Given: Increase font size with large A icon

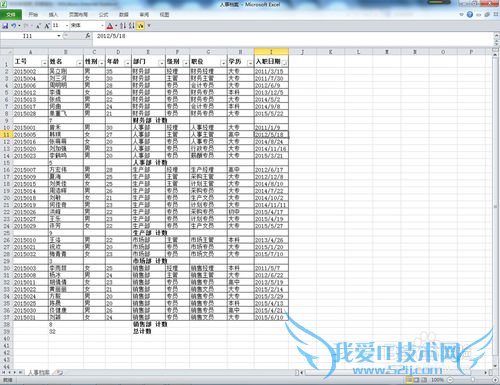Looking at the screenshot, I should click(47, 26).
